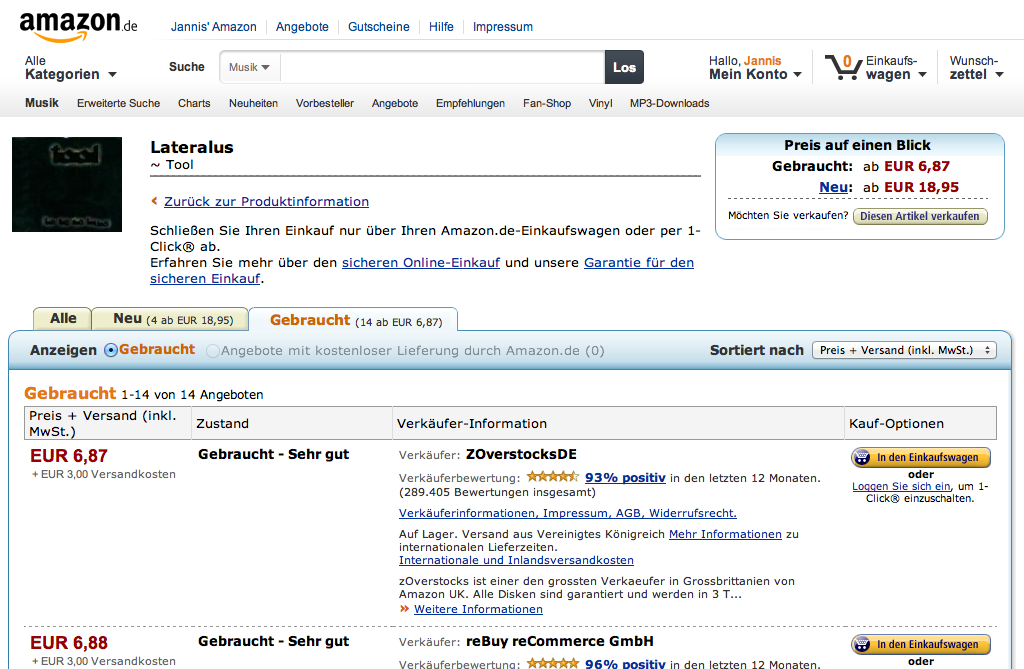1024x669 pixels.
Task: Click Weitere Informationen for ZOverstocksDE
Action: [x=478, y=609]
